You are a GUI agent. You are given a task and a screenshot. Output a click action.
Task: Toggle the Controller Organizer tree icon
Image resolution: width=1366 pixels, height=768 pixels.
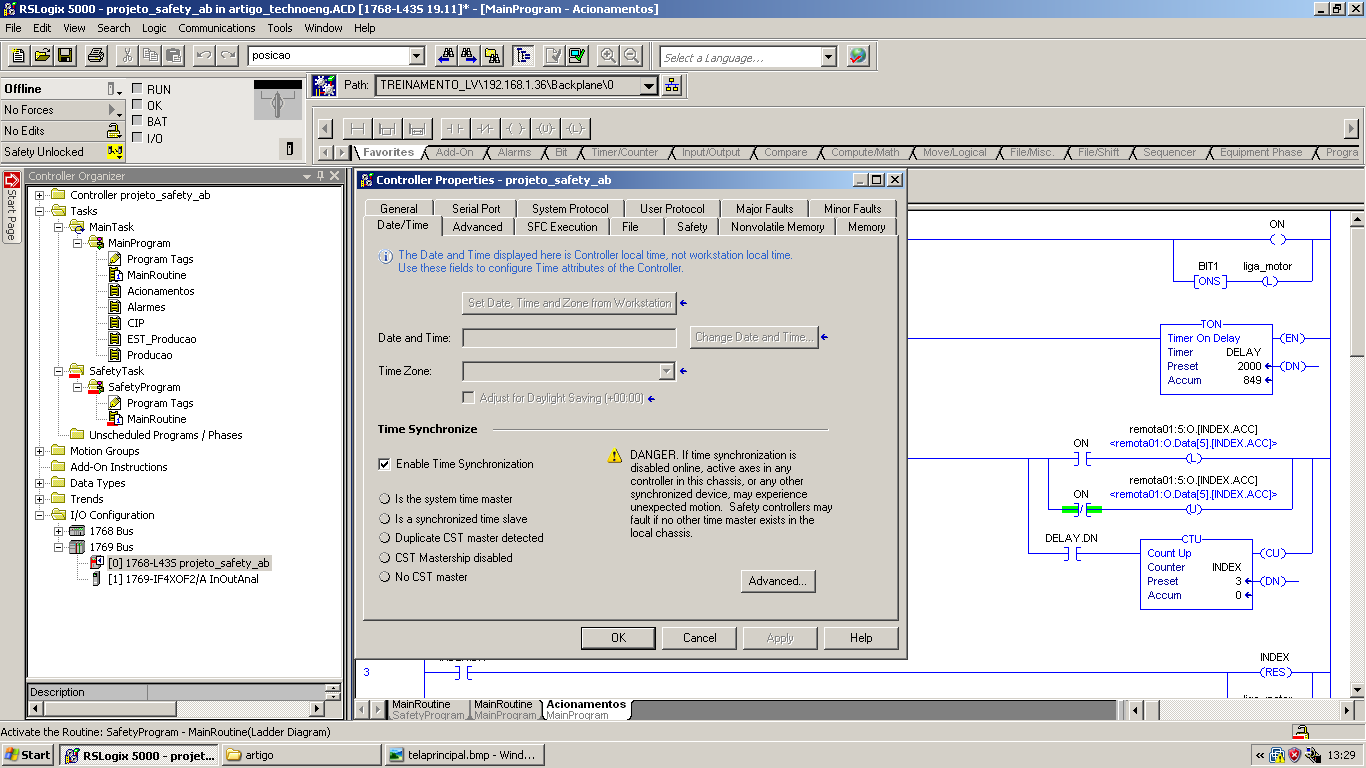[x=523, y=56]
